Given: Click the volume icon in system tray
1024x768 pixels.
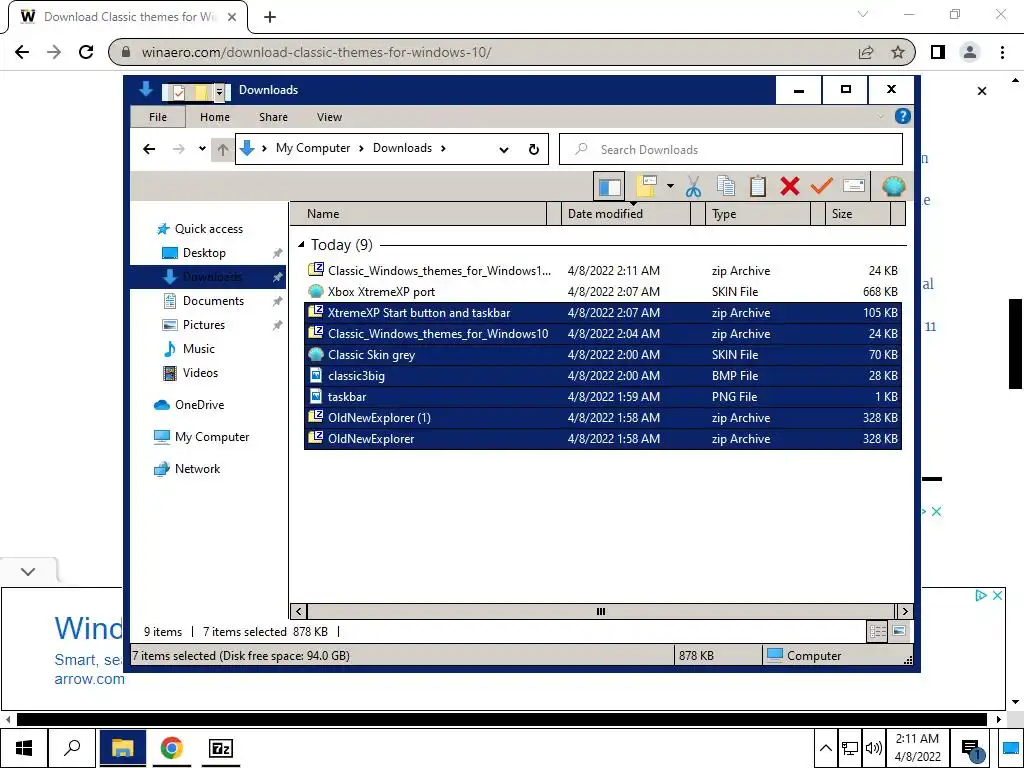Looking at the screenshot, I should (x=872, y=748).
